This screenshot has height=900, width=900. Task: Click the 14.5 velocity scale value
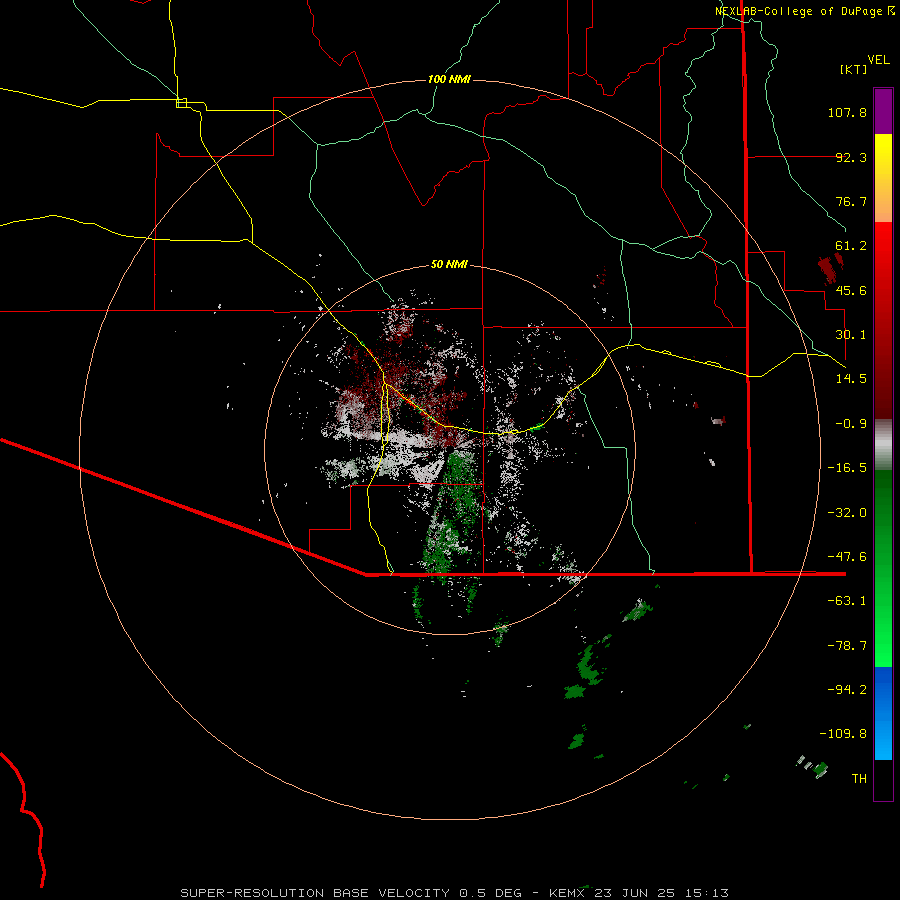coord(851,379)
